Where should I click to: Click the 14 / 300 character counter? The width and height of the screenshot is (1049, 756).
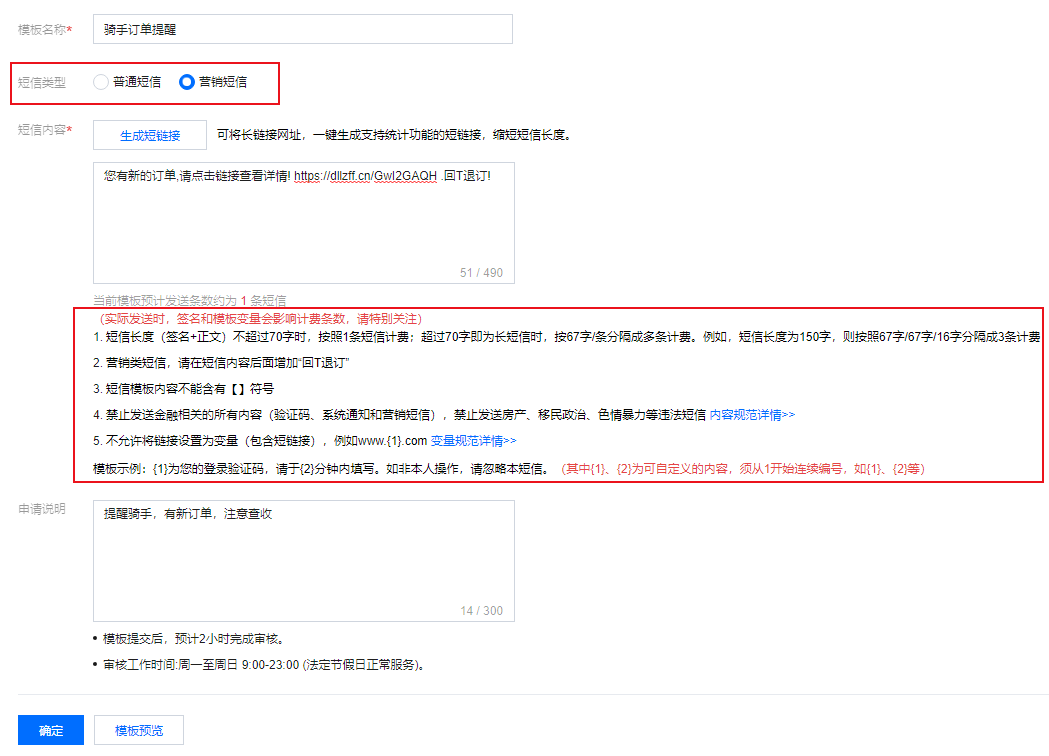pos(481,610)
